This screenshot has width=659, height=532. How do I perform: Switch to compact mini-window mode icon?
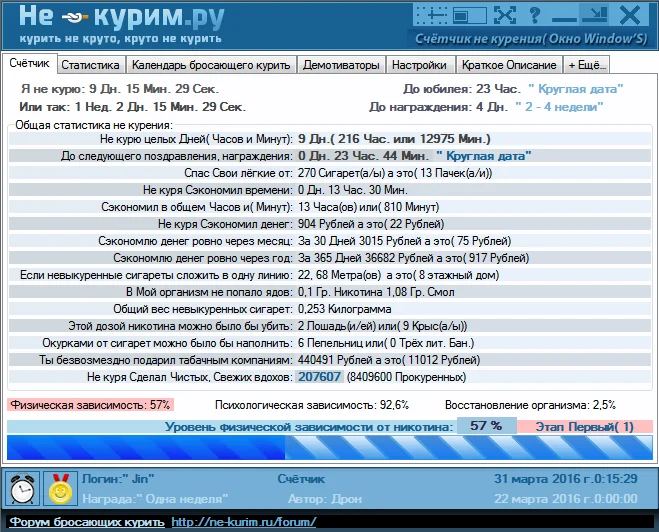coord(469,16)
